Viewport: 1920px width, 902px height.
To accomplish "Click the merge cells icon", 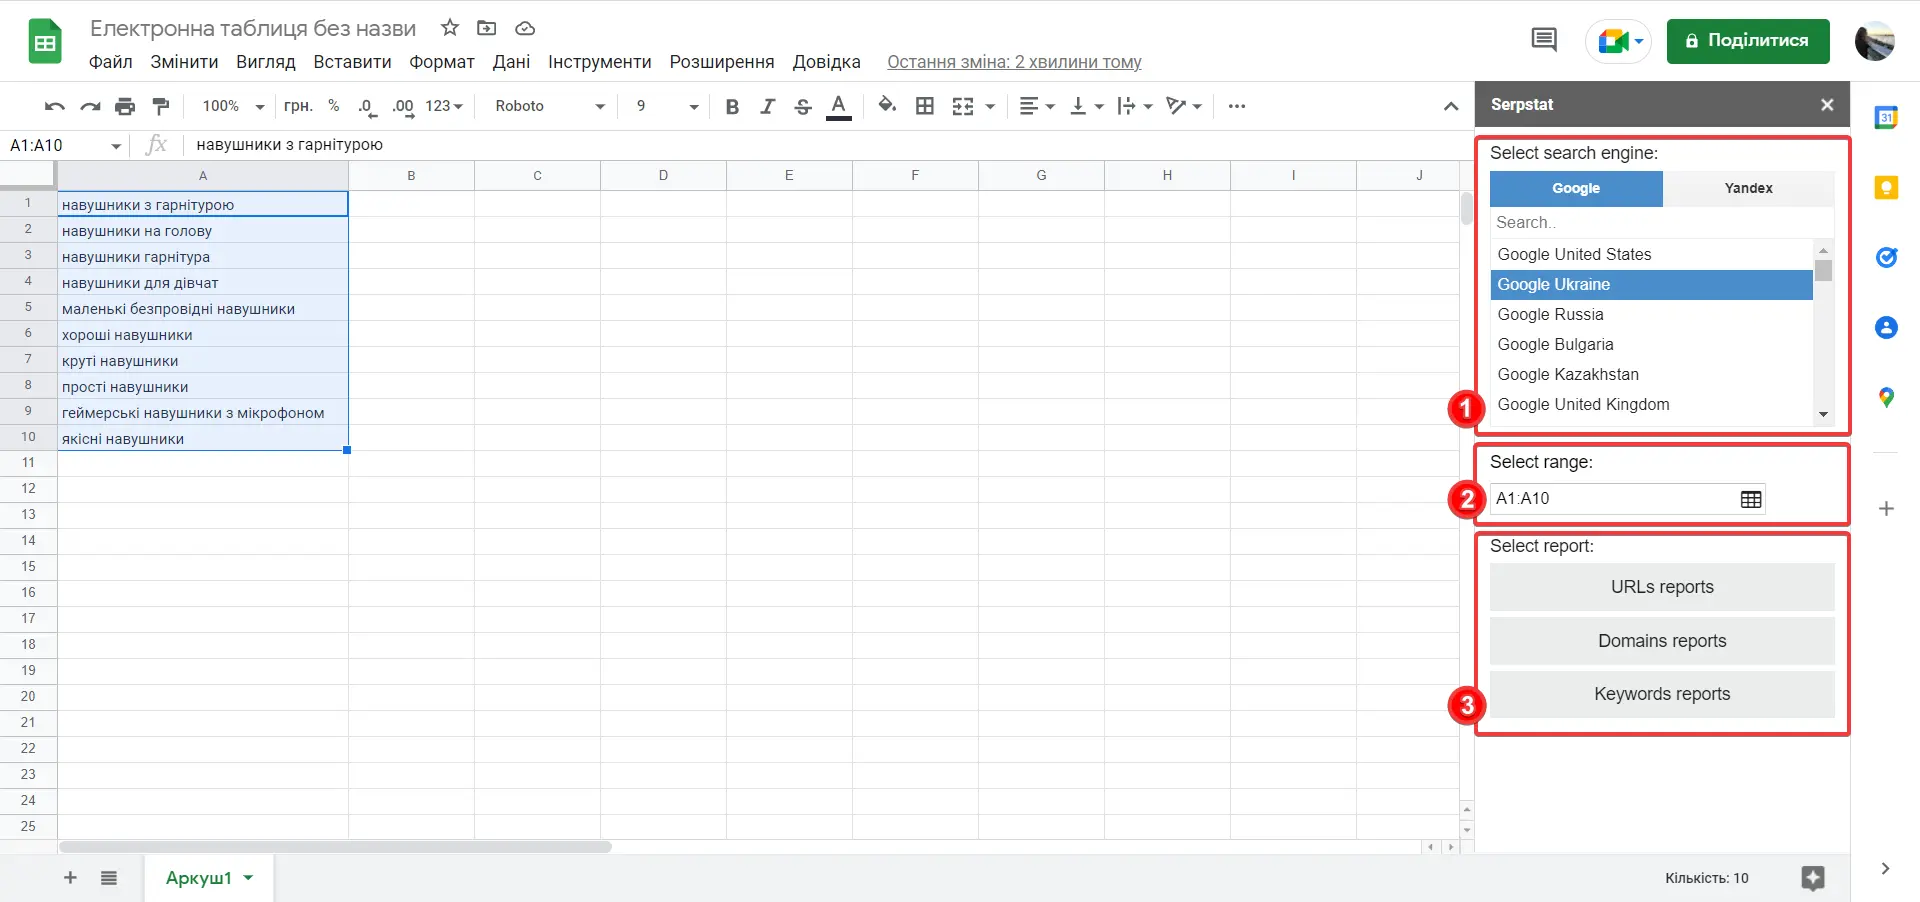I will coord(963,106).
